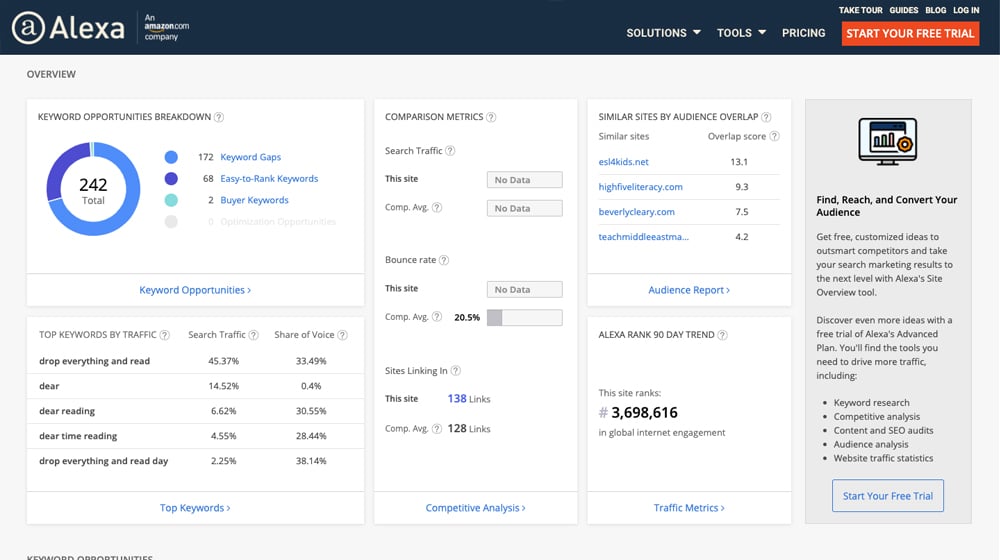Open the Easy-to-Rank Keywords link
This screenshot has width=1000, height=560.
point(269,179)
